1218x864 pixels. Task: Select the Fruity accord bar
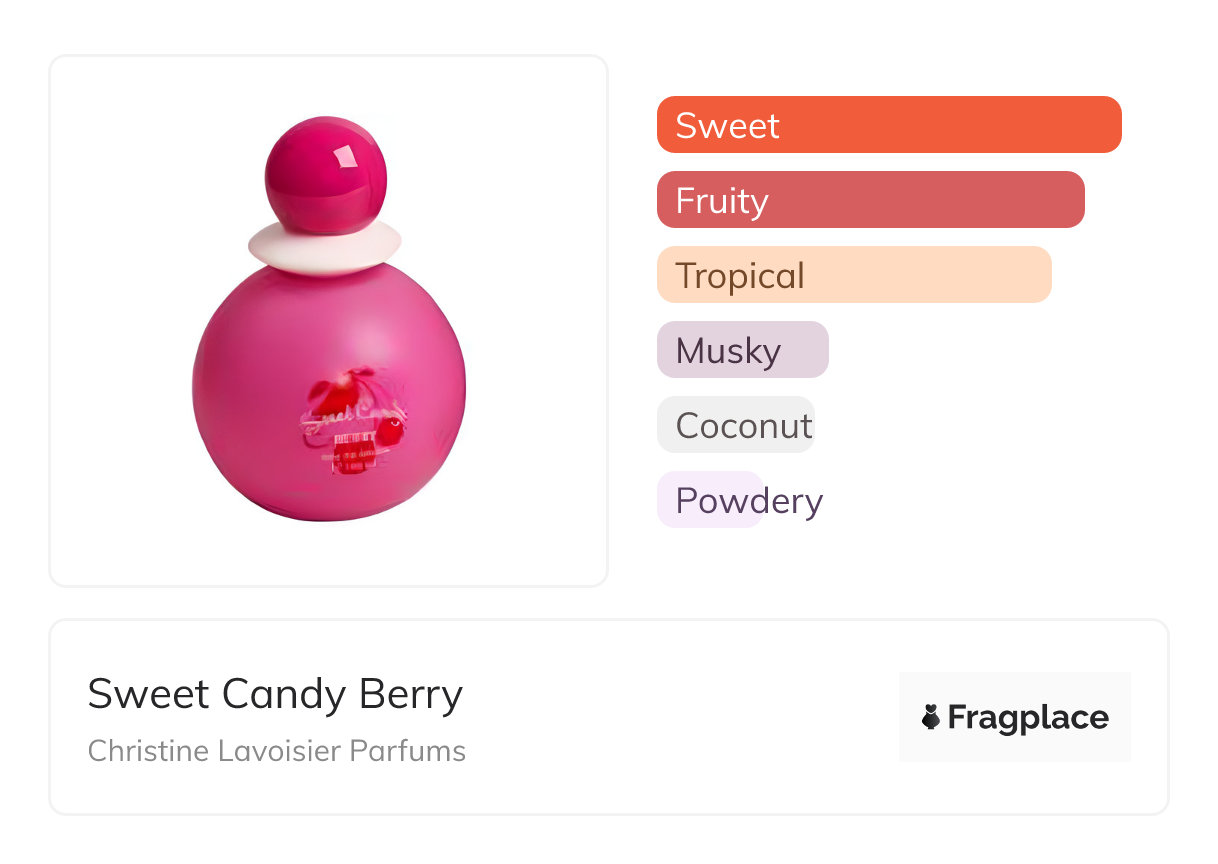(x=870, y=200)
